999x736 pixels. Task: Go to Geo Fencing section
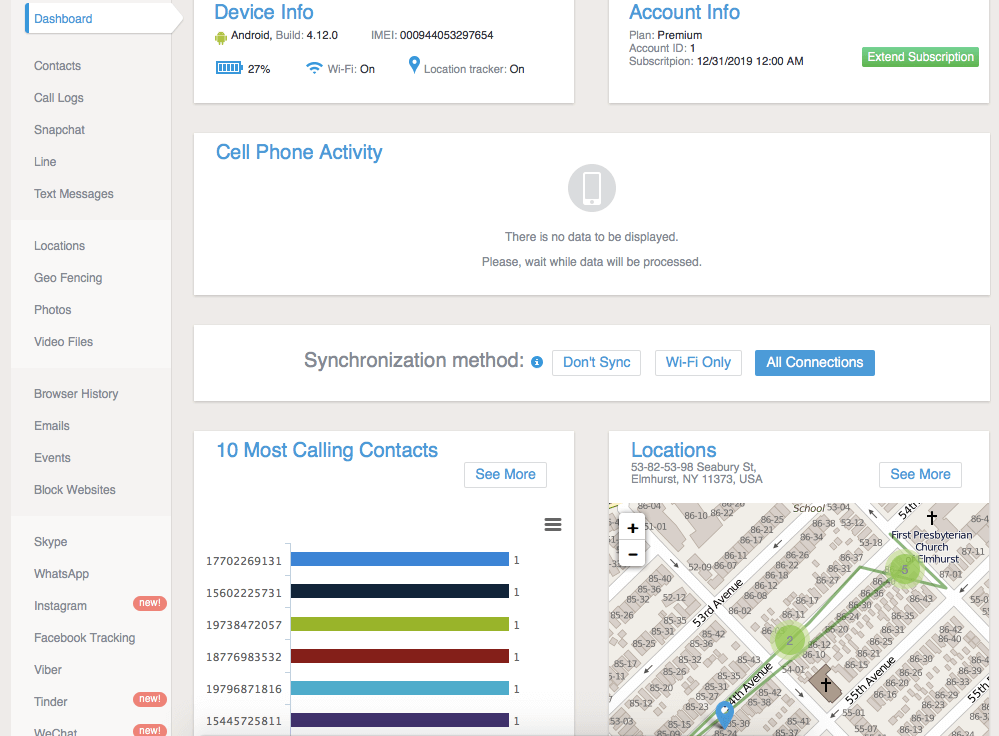click(68, 278)
